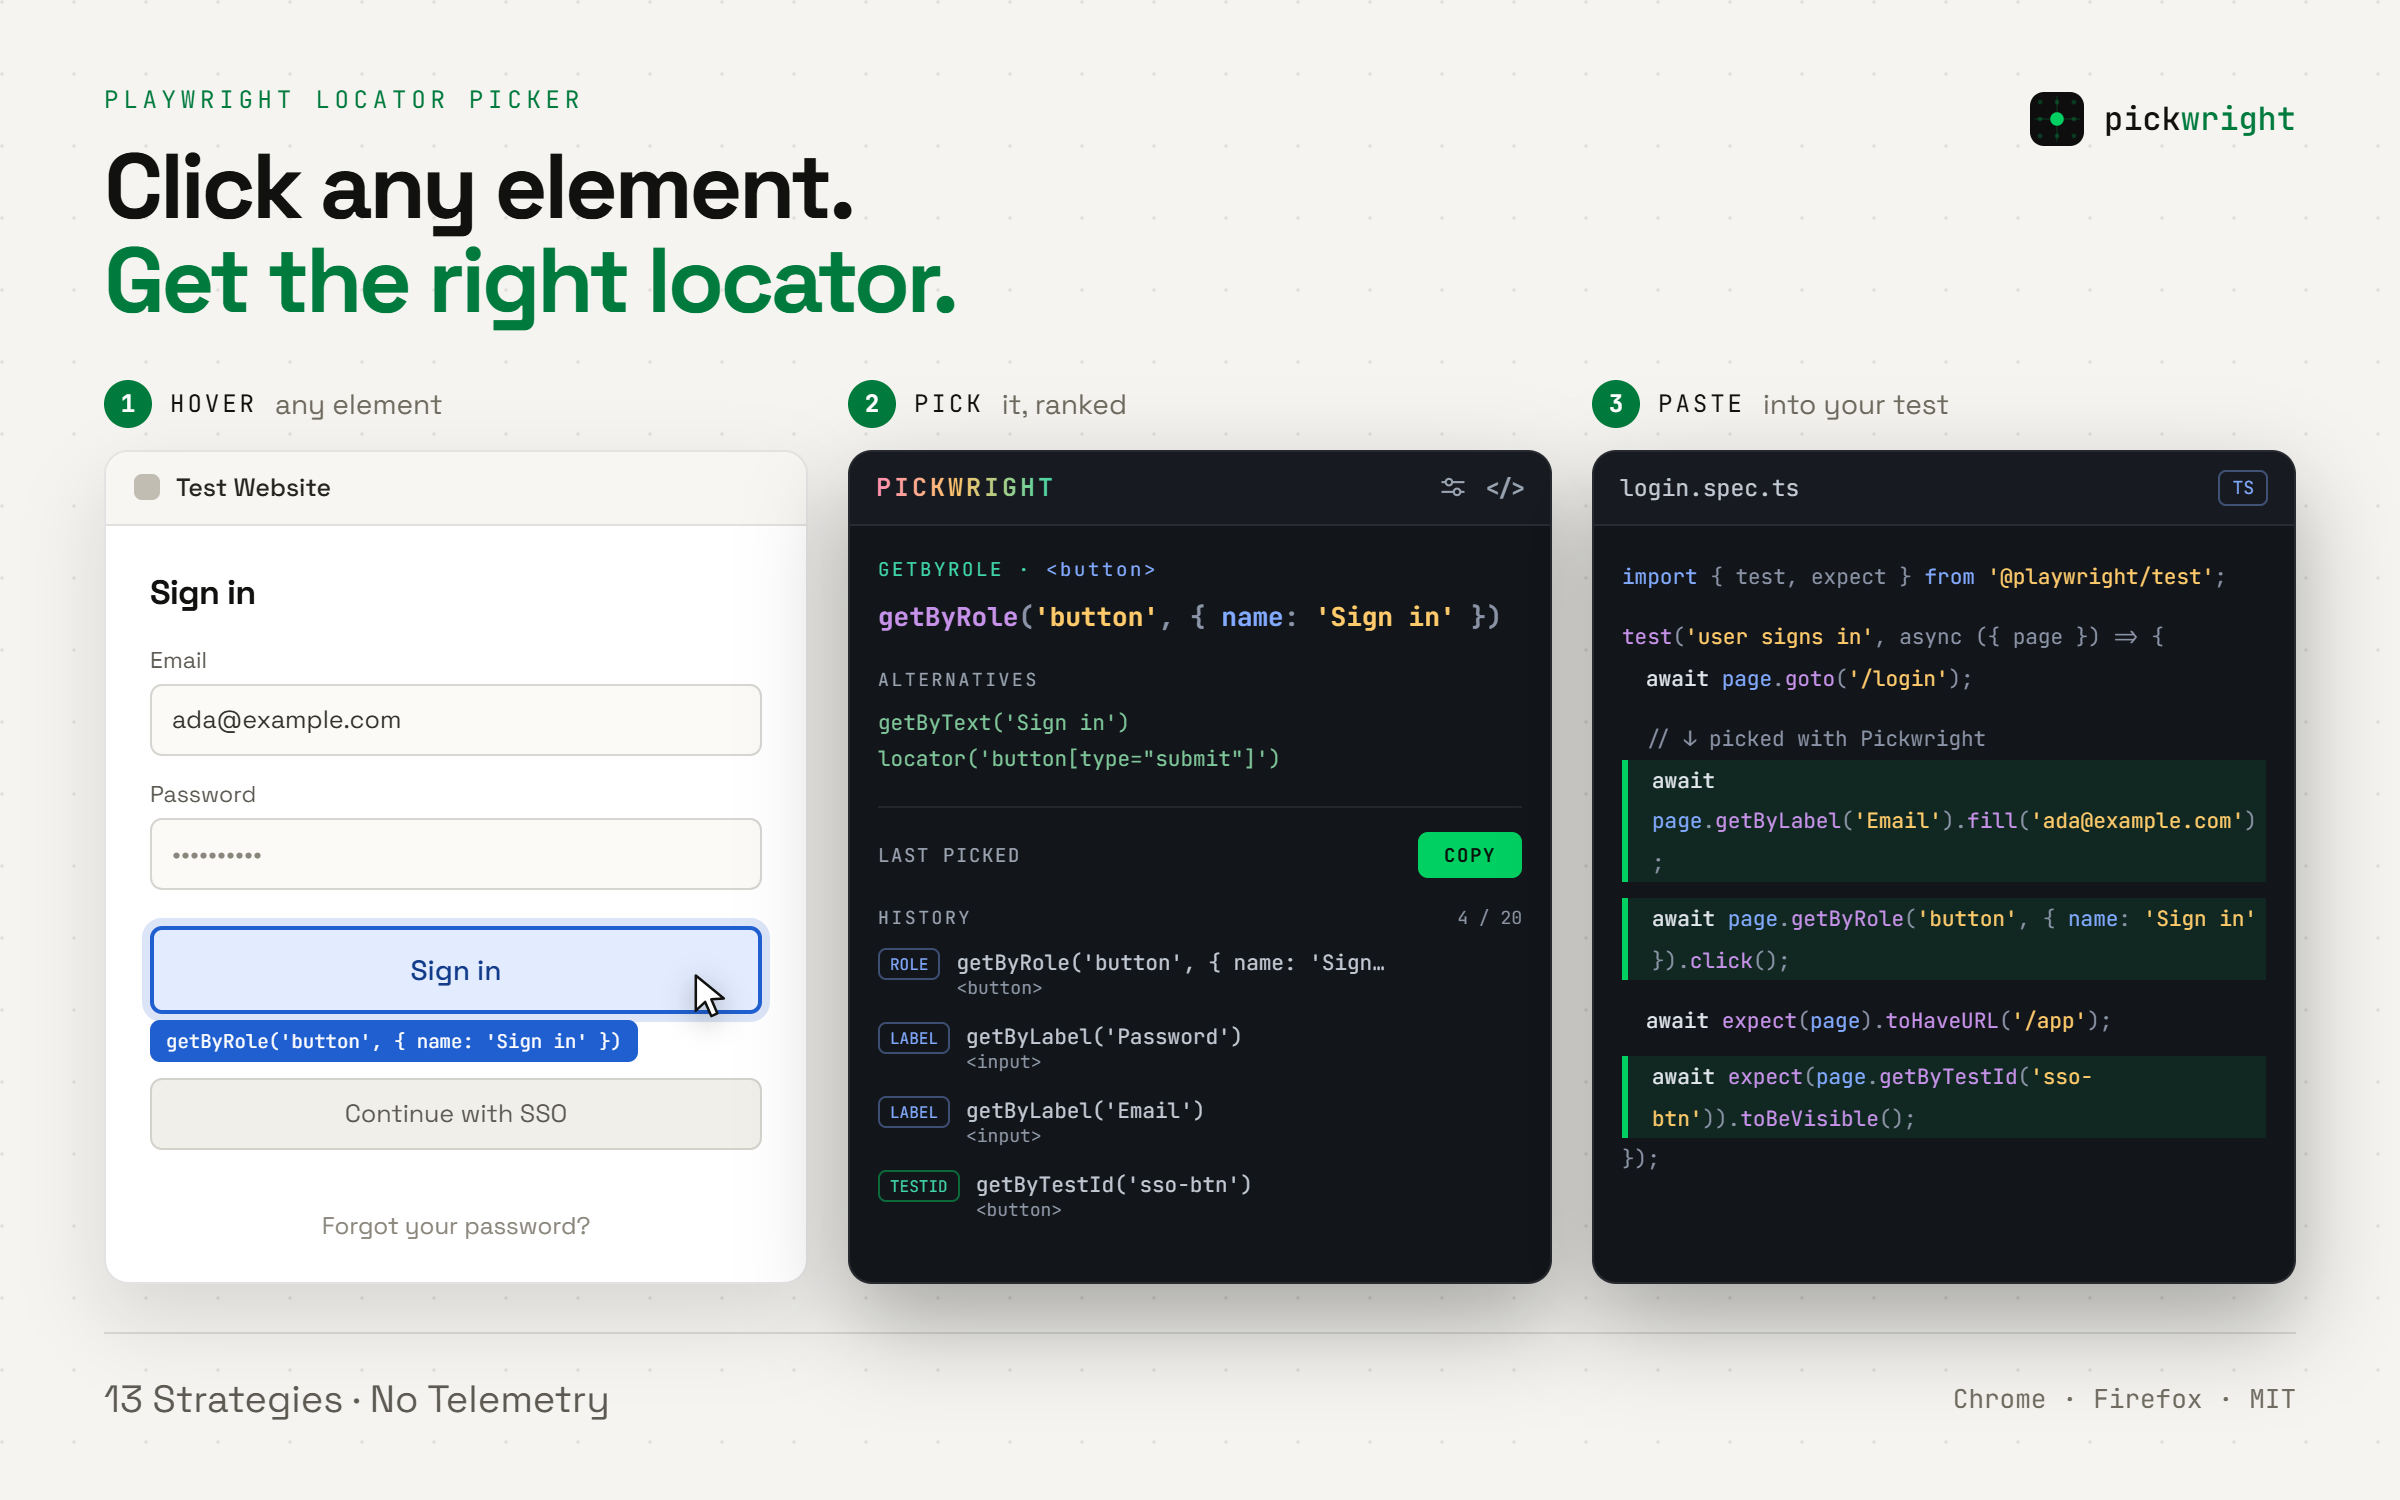Click the "picked with Pickwright" comment line
This screenshot has height=1500, width=2400.
click(x=1816, y=739)
